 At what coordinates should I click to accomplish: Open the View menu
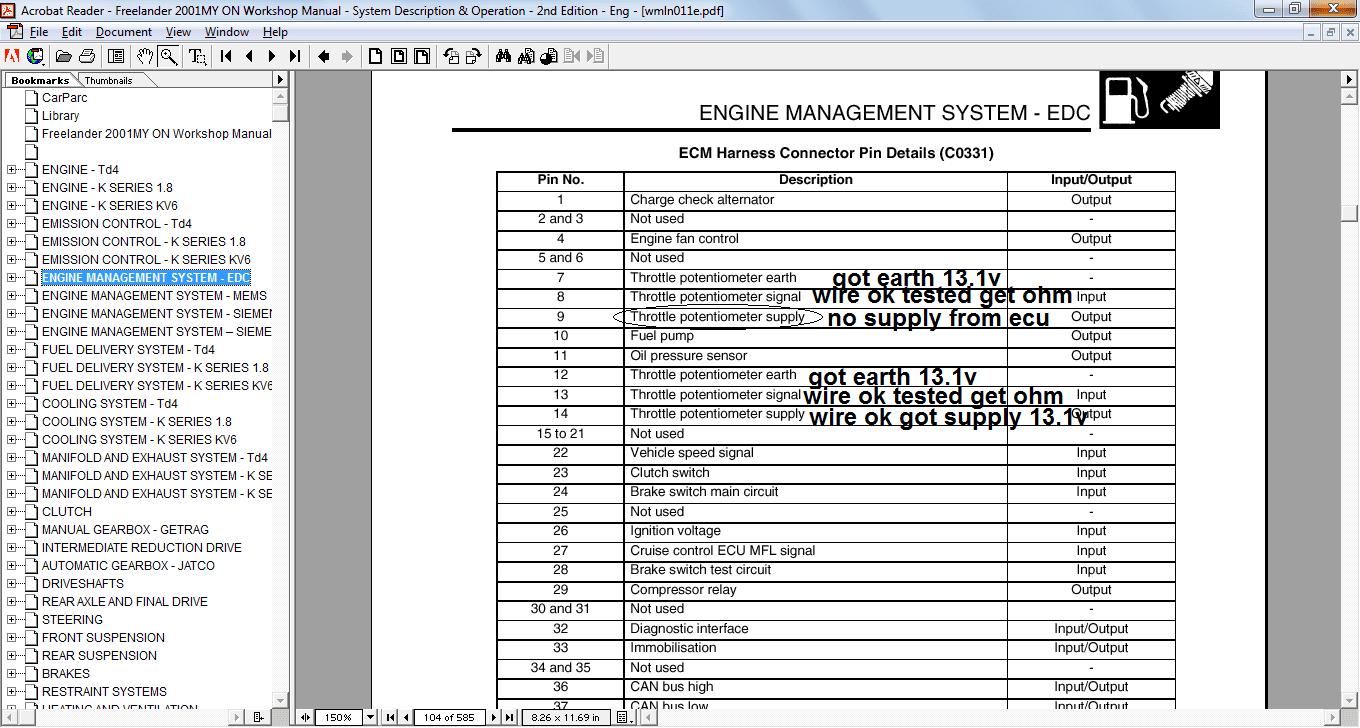pos(178,32)
